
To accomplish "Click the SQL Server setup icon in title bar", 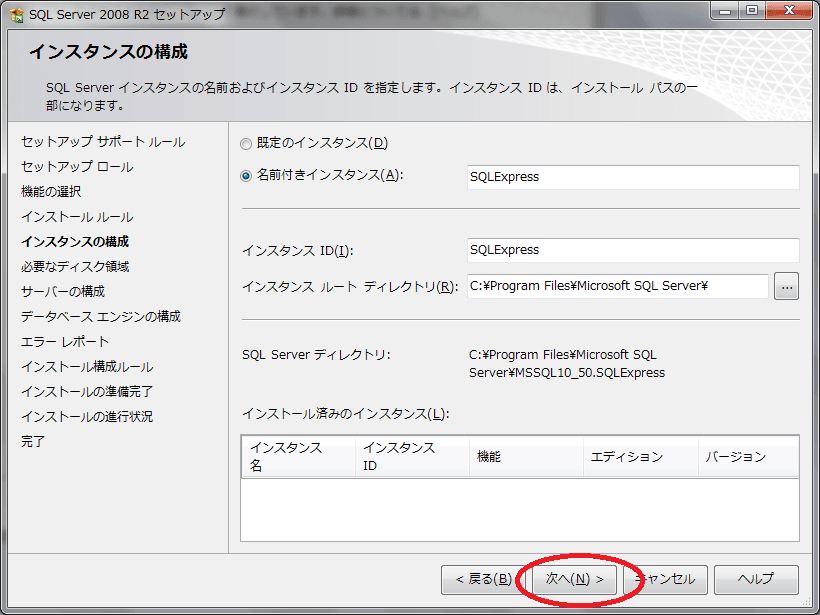I will pos(17,13).
